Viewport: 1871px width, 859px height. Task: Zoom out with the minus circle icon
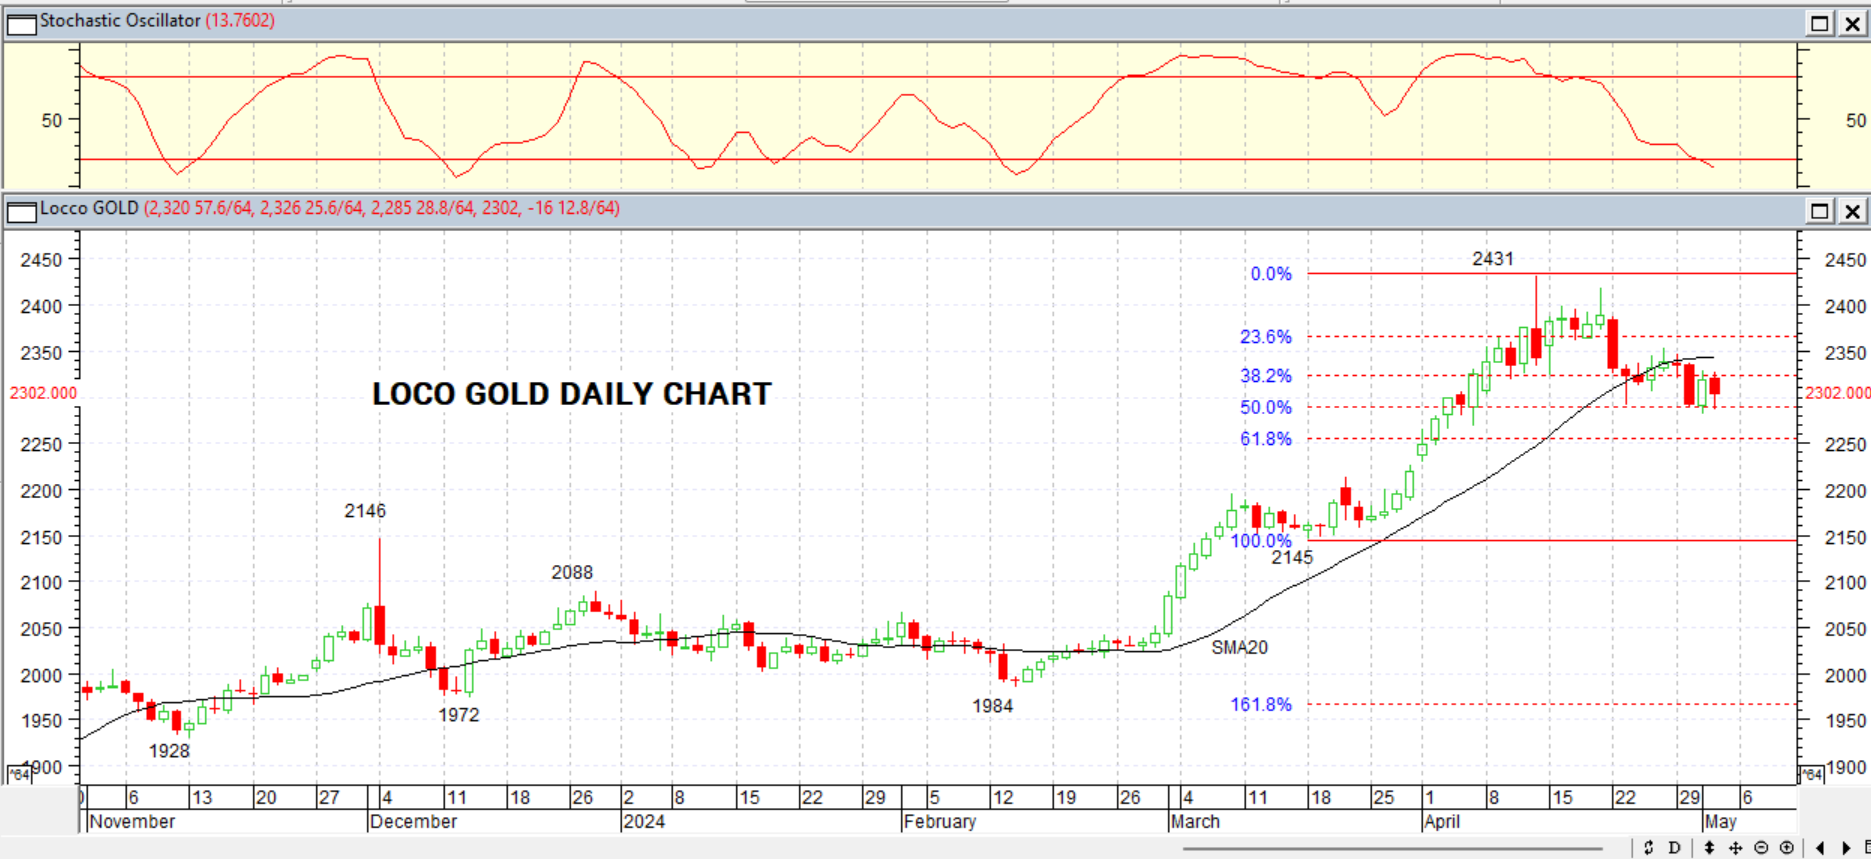(x=1761, y=848)
